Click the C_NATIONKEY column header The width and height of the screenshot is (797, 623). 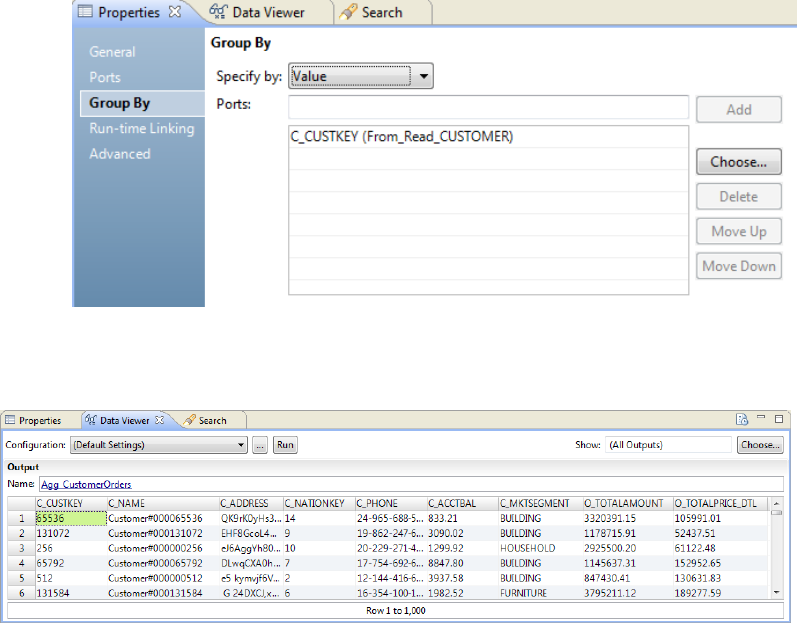tap(319, 504)
